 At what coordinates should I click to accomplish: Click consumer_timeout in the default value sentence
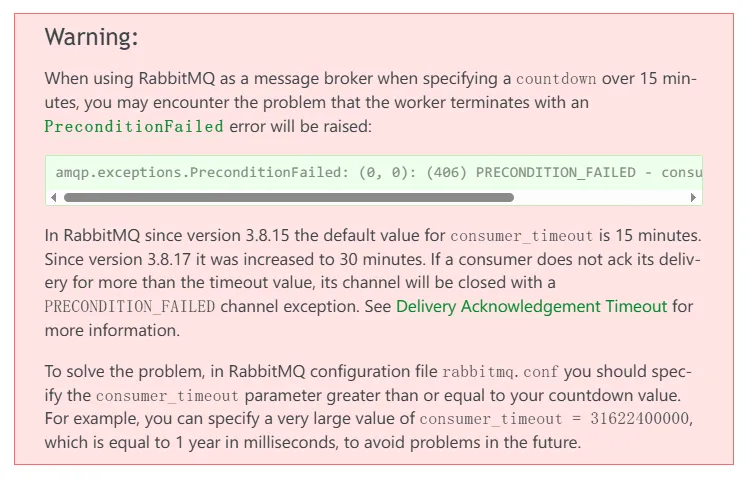click(522, 236)
